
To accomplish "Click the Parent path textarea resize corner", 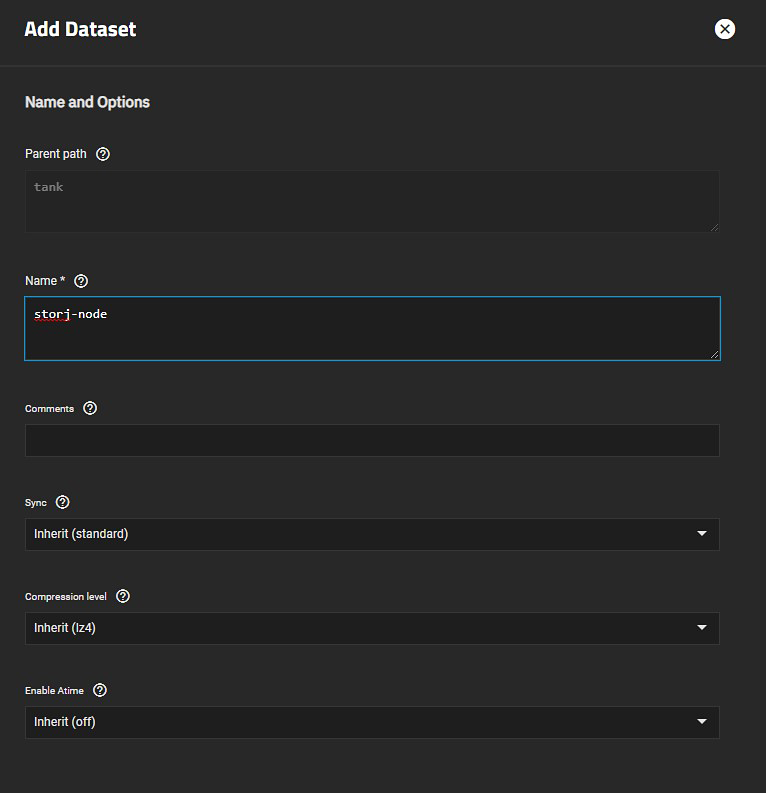I will [x=715, y=227].
